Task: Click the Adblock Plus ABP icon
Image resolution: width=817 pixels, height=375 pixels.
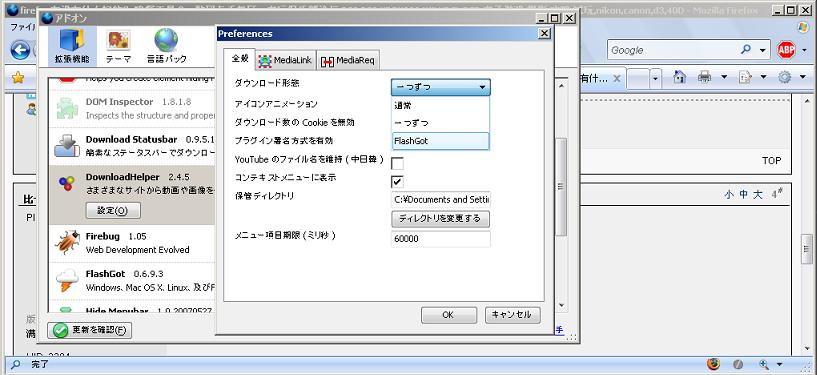Action: click(x=786, y=50)
